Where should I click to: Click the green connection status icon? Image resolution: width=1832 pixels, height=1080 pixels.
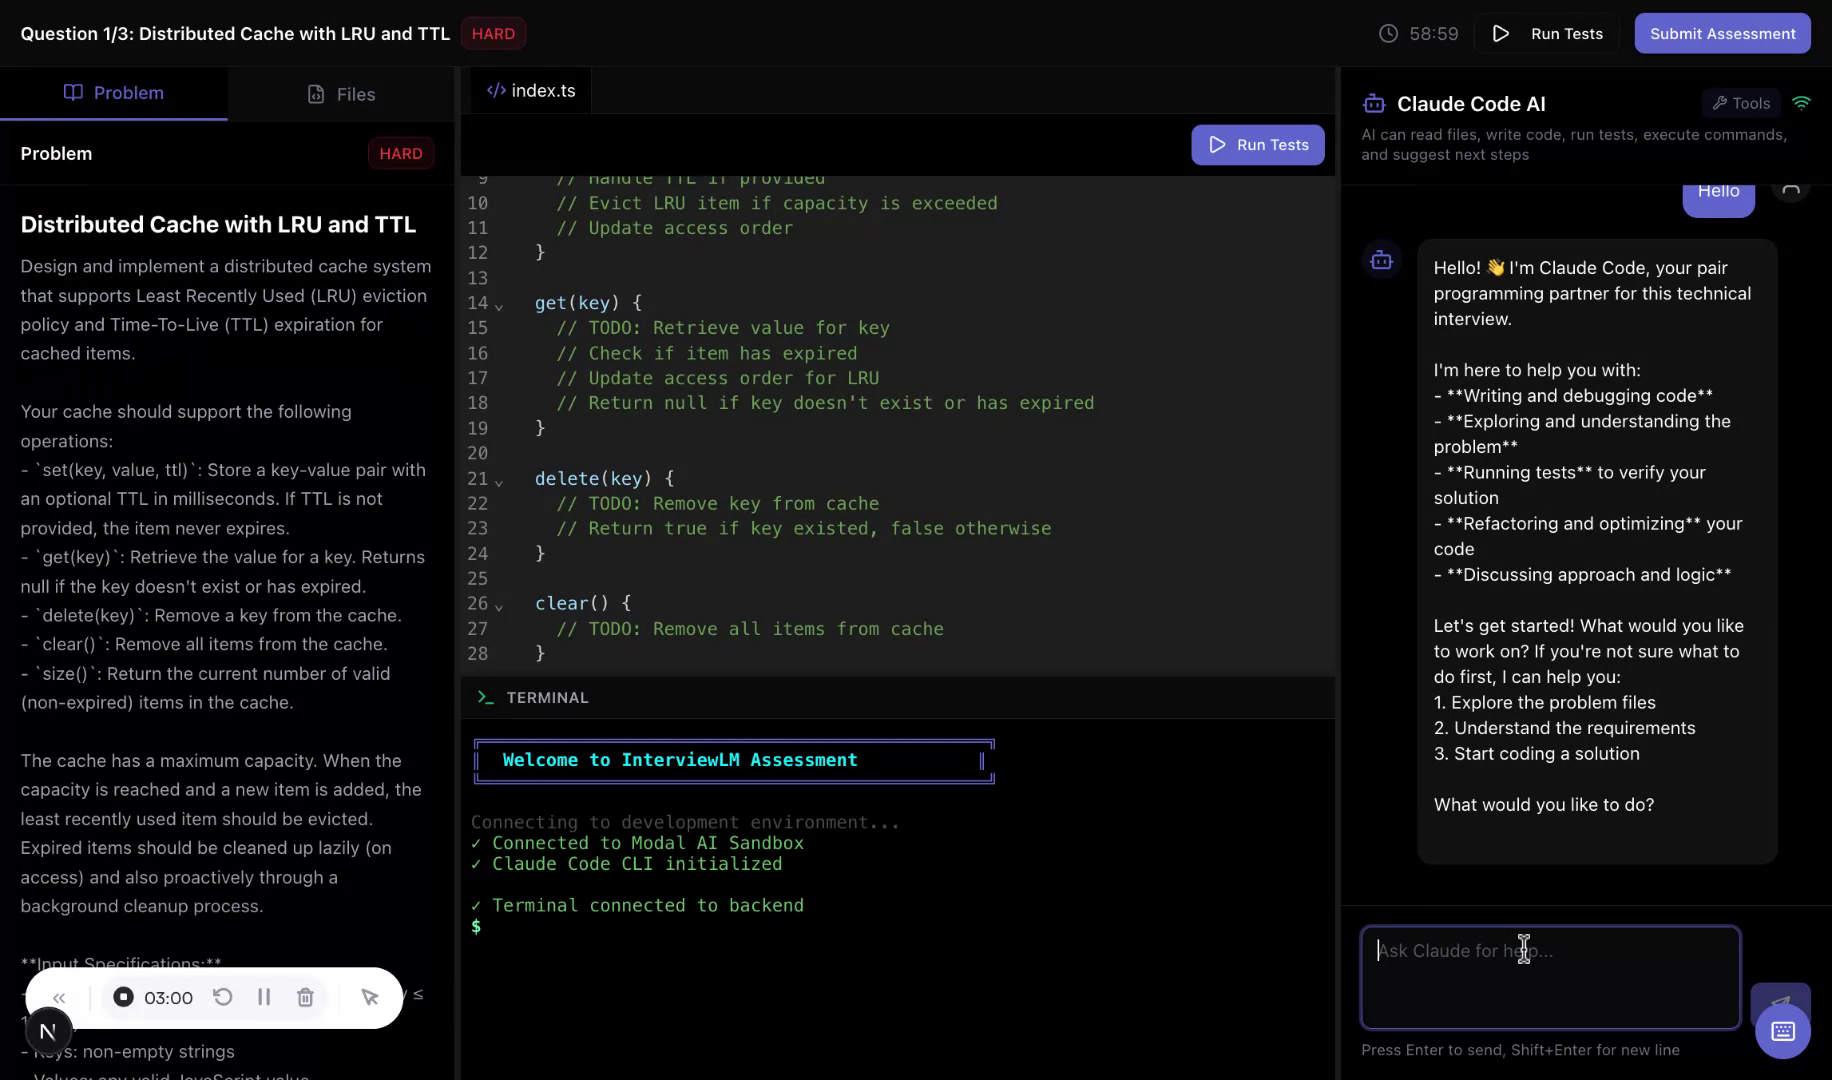click(1803, 102)
